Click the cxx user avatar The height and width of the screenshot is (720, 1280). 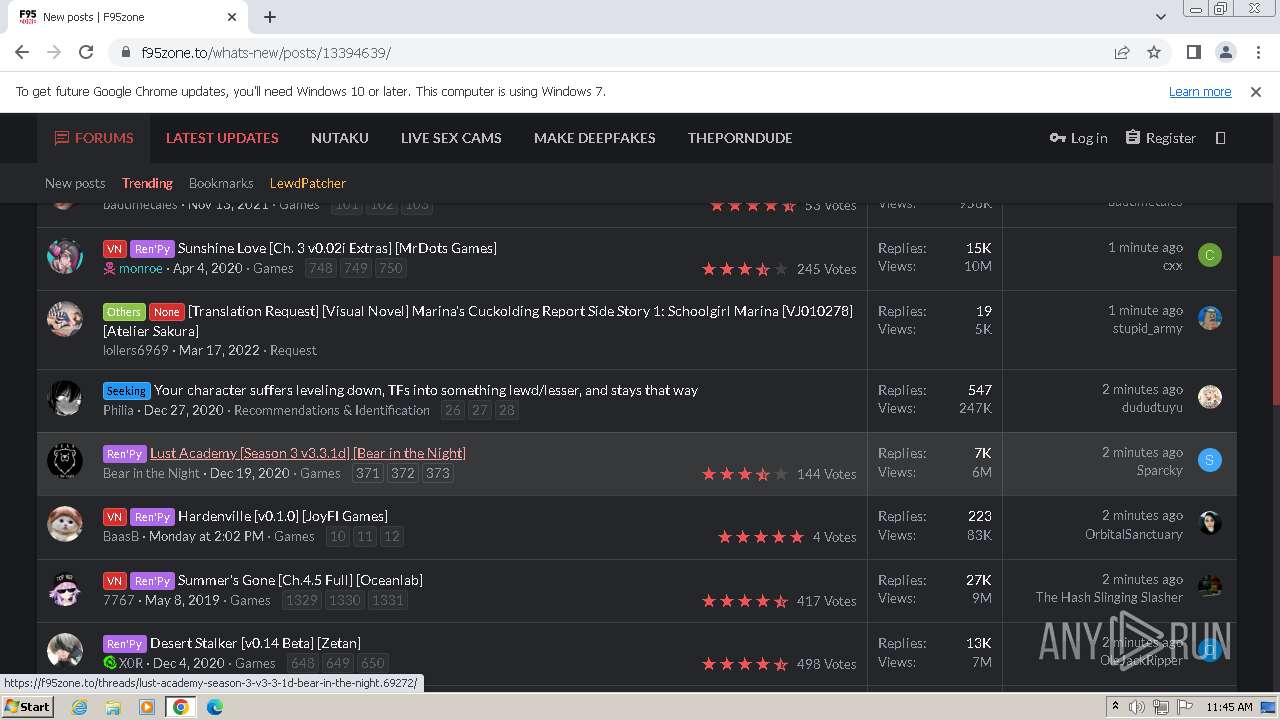[1209, 255]
